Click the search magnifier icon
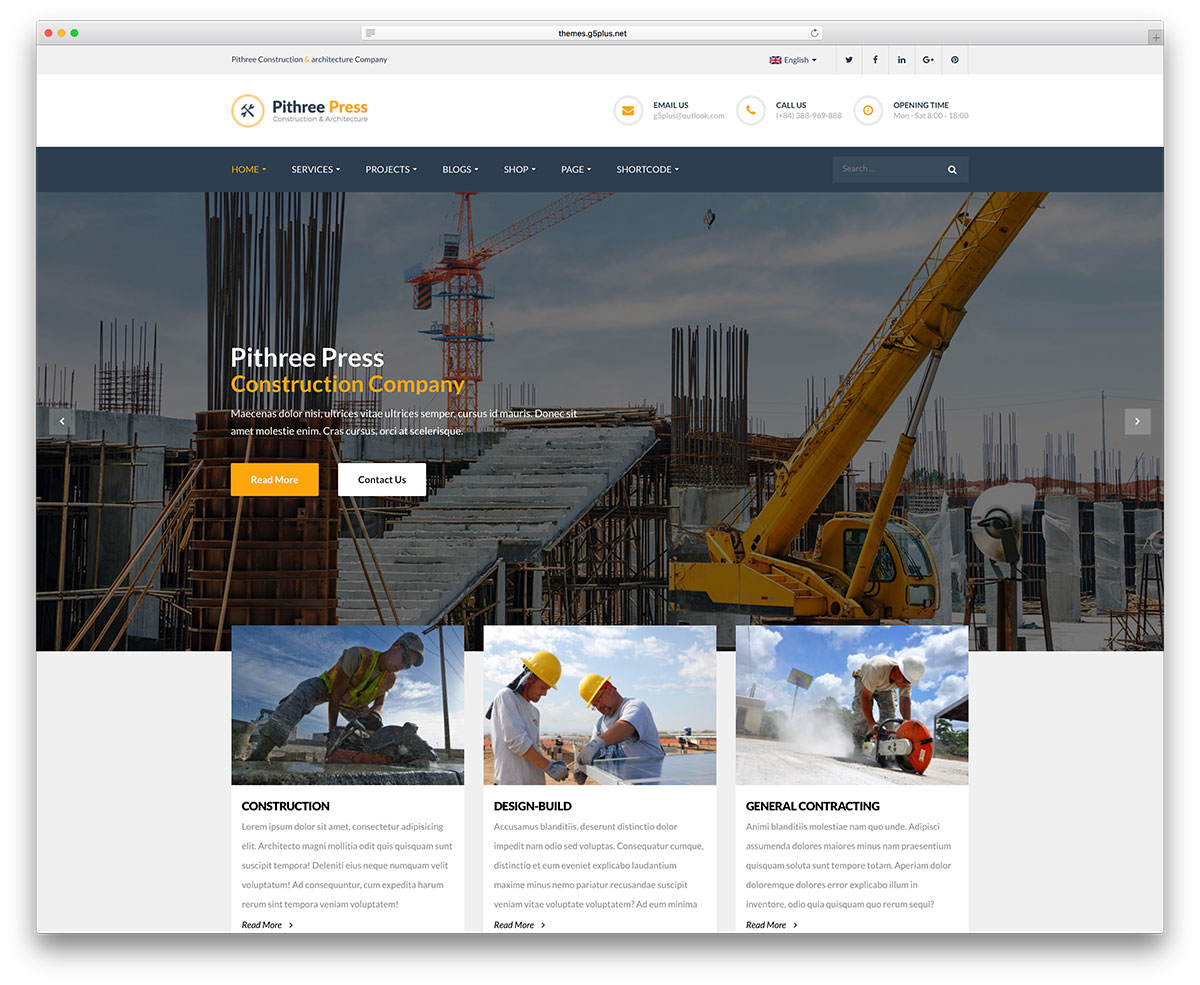Image resolution: width=1200 pixels, height=985 pixels. pyautogui.click(x=952, y=170)
